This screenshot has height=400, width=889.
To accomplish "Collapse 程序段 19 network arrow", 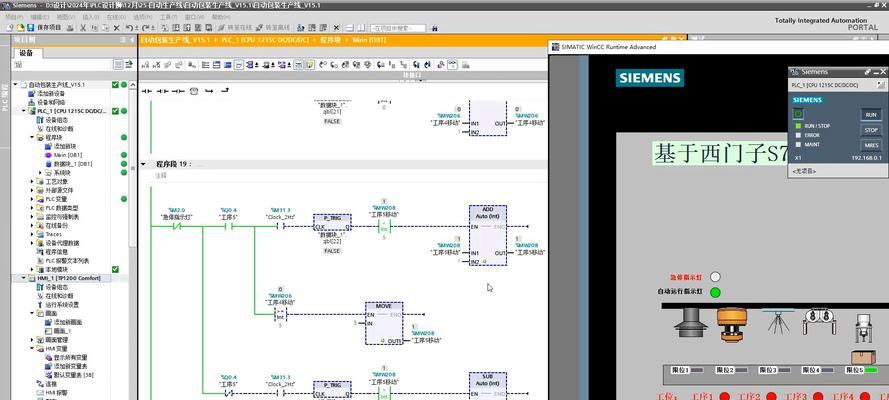I will pos(143,164).
